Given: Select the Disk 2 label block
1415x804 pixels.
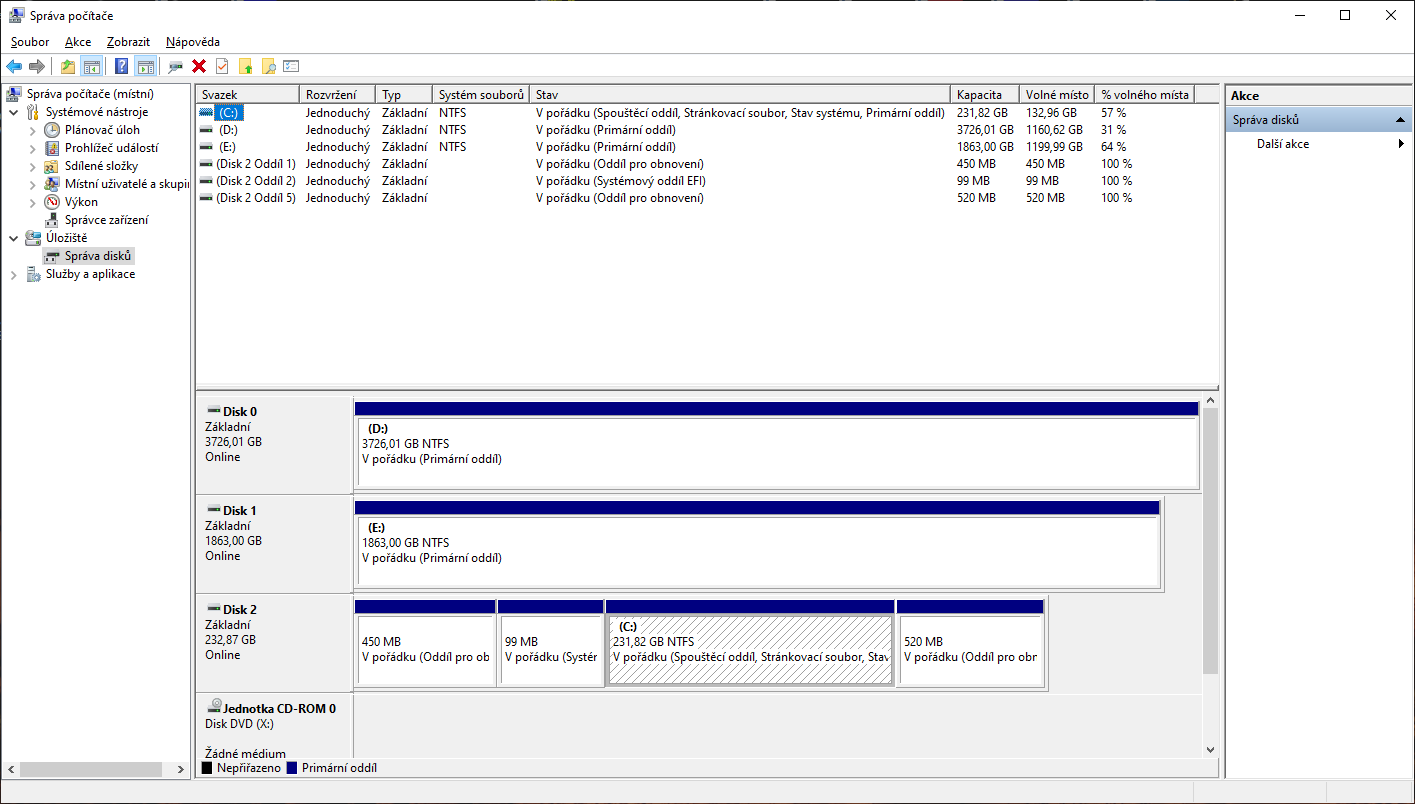Looking at the screenshot, I should [x=274, y=642].
